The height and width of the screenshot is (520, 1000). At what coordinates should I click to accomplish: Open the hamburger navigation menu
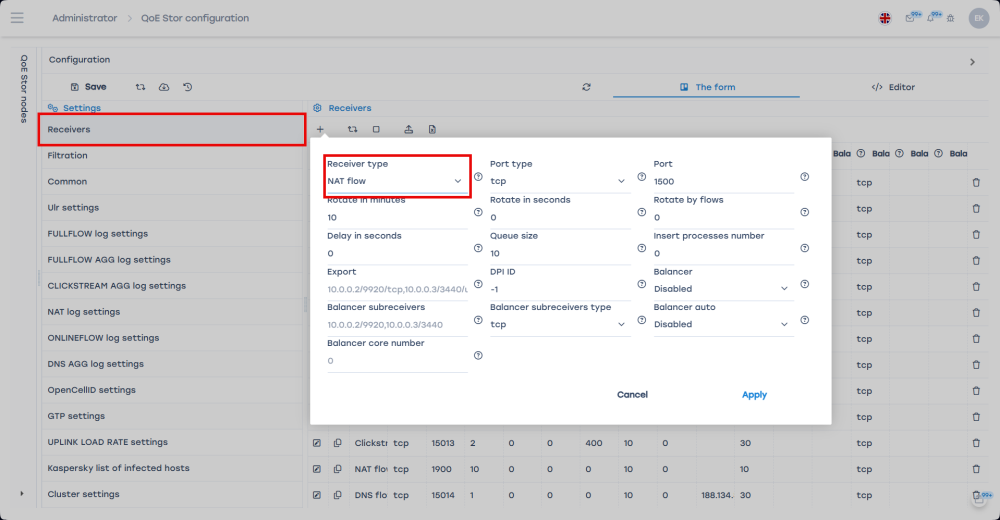17,18
